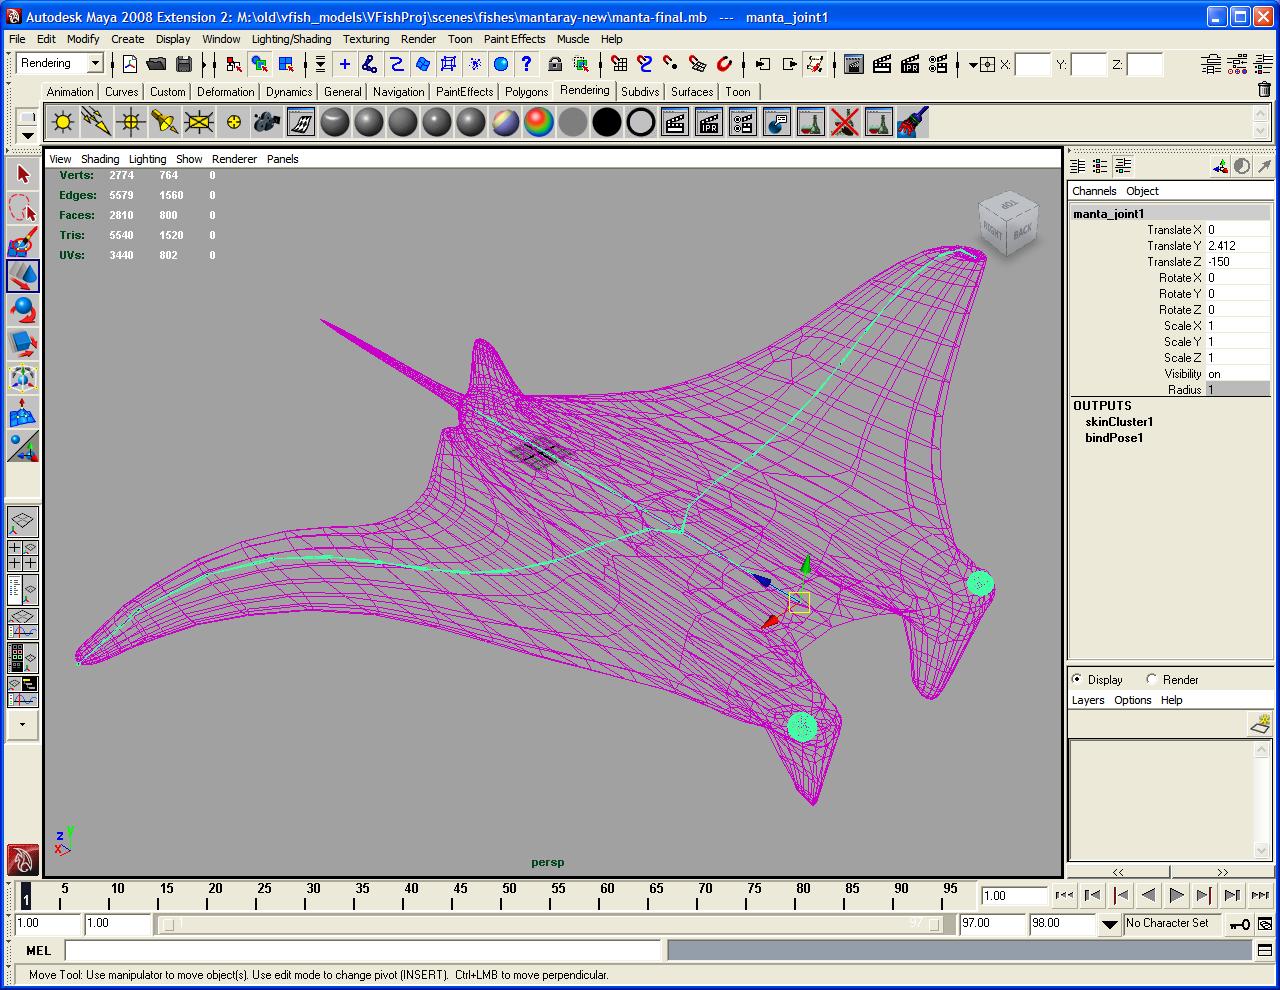Select the Scale tool in the toolbox
The width and height of the screenshot is (1280, 990).
click(x=24, y=344)
